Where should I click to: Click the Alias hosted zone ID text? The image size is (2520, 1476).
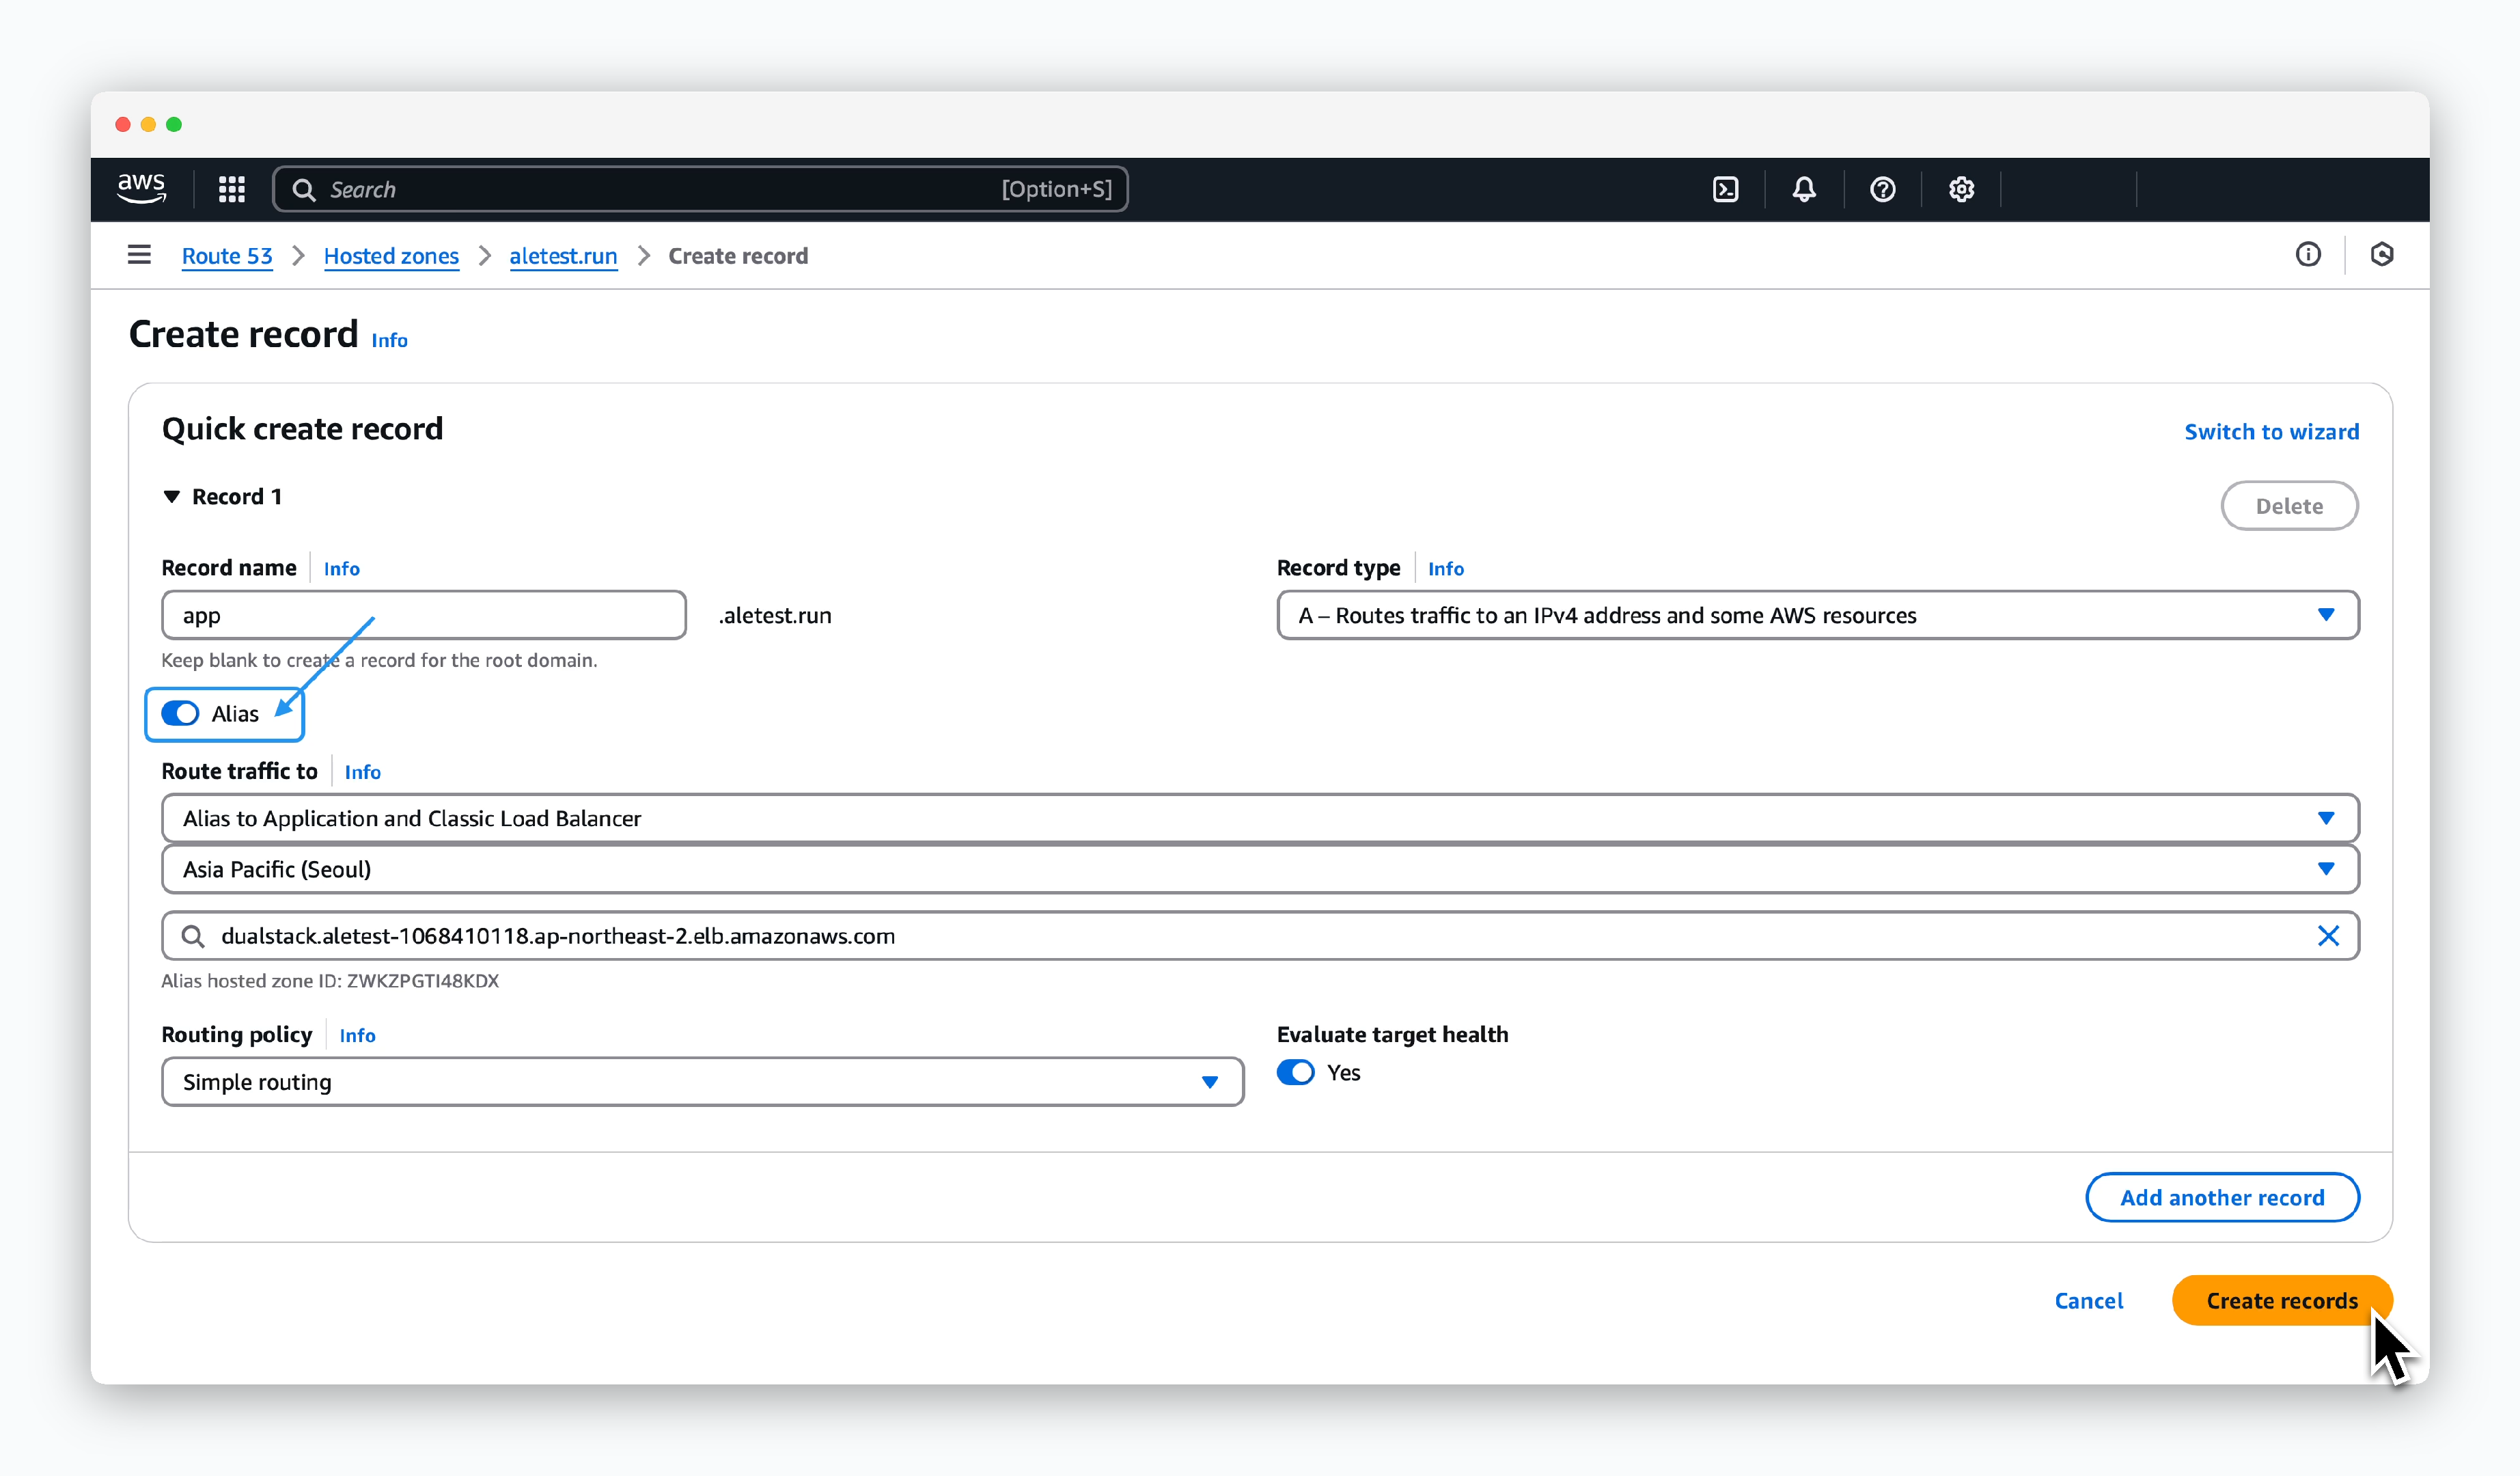(x=330, y=981)
